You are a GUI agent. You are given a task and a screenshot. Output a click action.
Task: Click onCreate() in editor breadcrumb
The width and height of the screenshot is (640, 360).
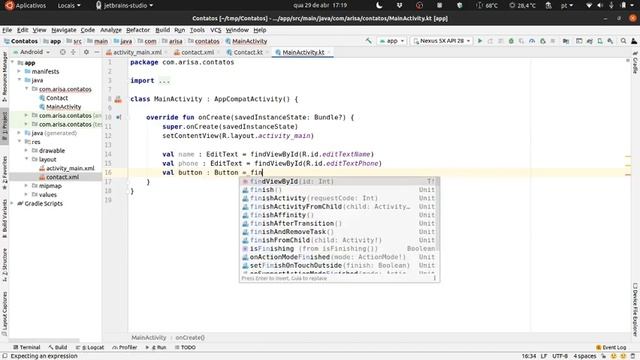tap(190, 338)
